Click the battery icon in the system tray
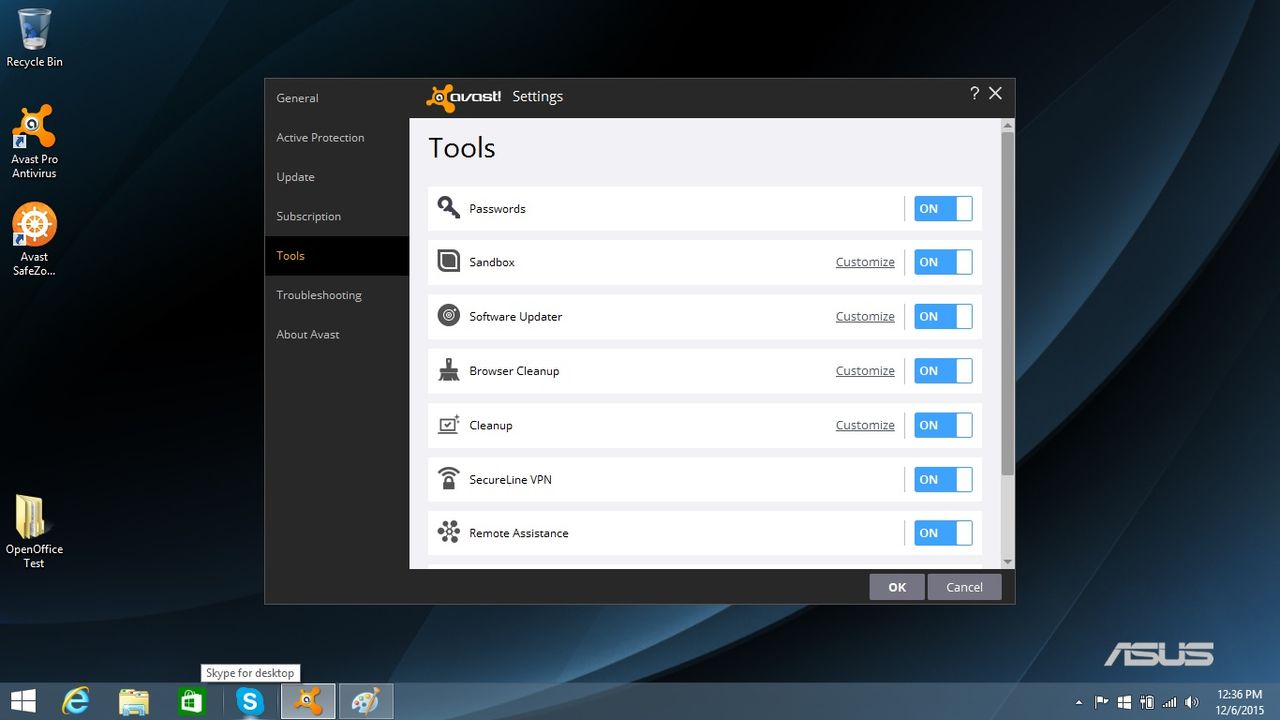This screenshot has height=720, width=1280. click(x=1147, y=702)
